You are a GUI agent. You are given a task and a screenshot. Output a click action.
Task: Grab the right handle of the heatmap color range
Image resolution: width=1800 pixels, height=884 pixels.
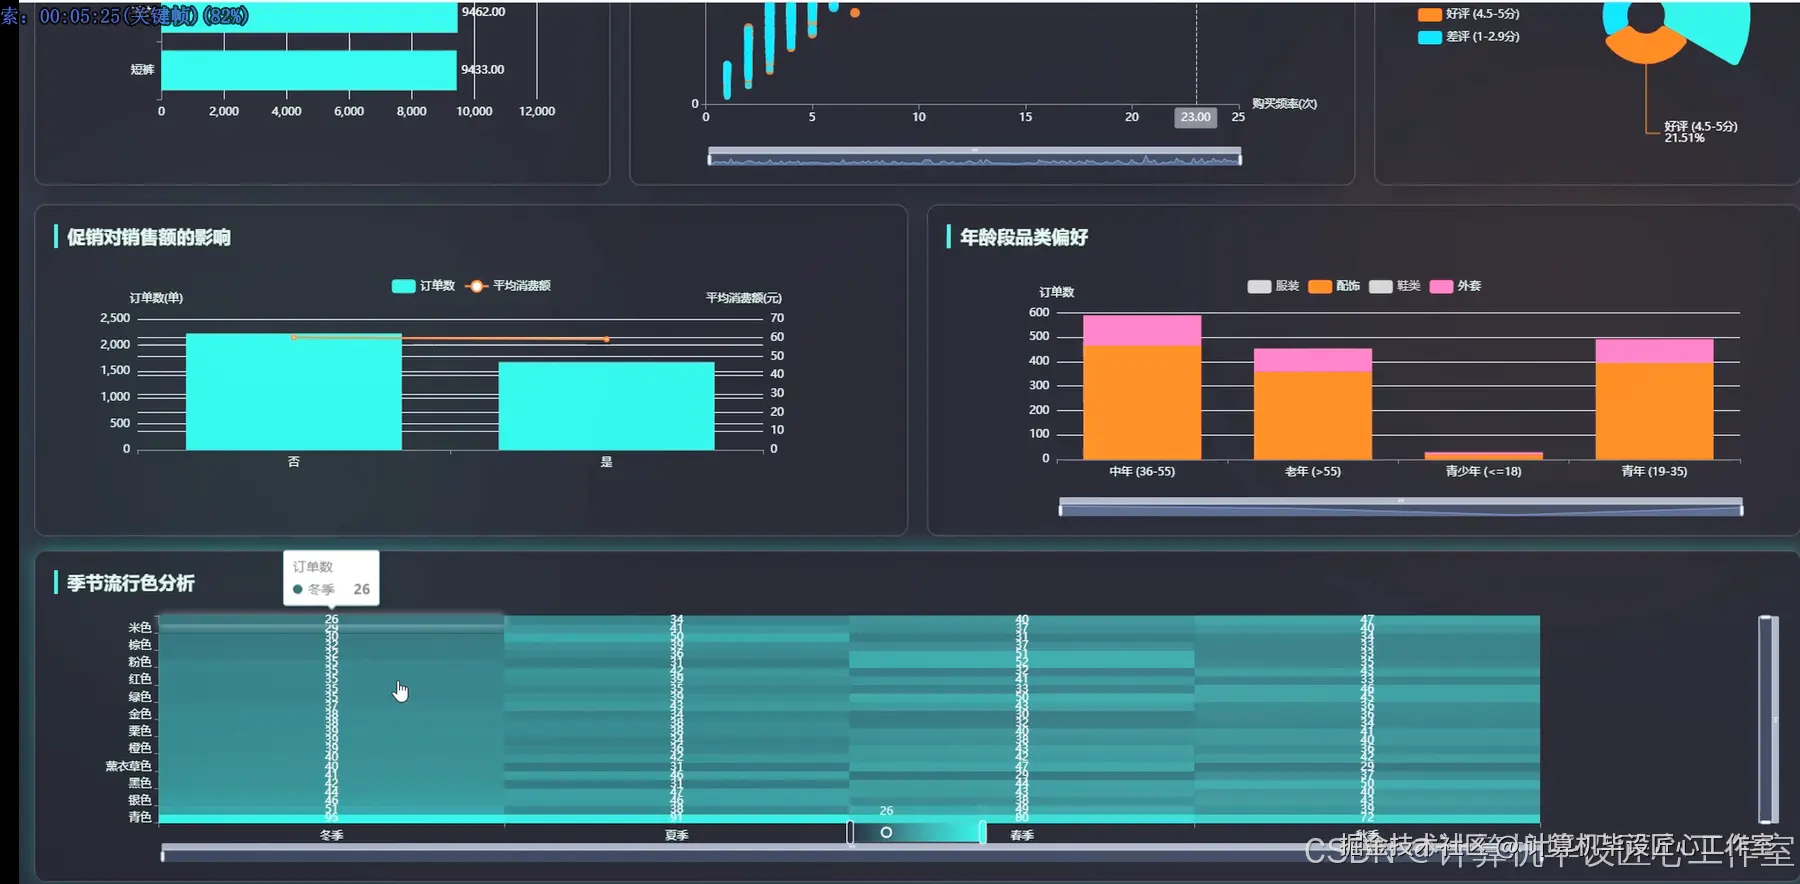(x=983, y=832)
